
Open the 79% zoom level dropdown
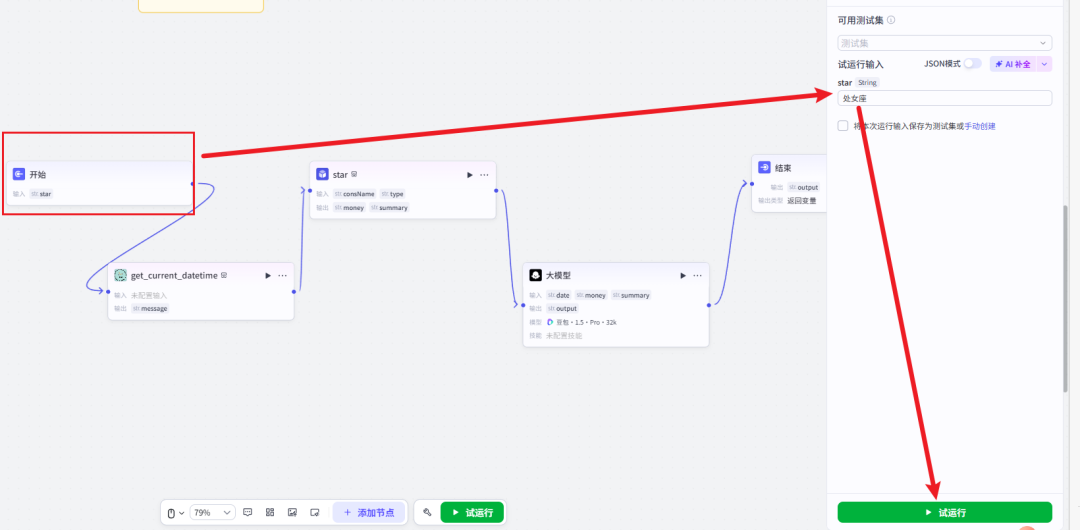[212, 513]
